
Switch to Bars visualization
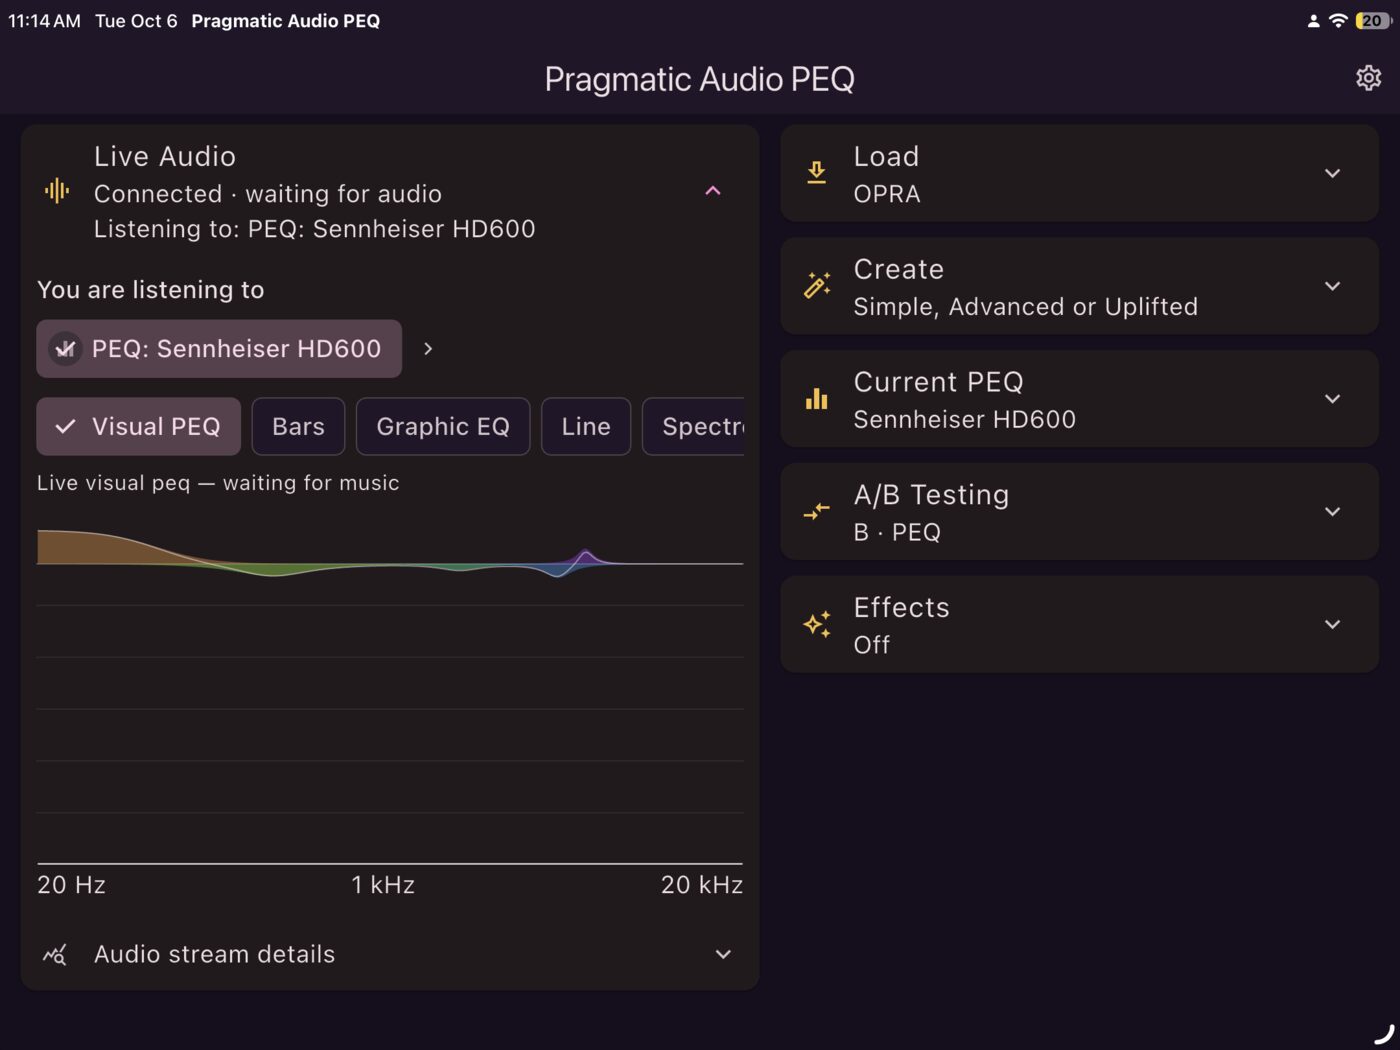[298, 427]
